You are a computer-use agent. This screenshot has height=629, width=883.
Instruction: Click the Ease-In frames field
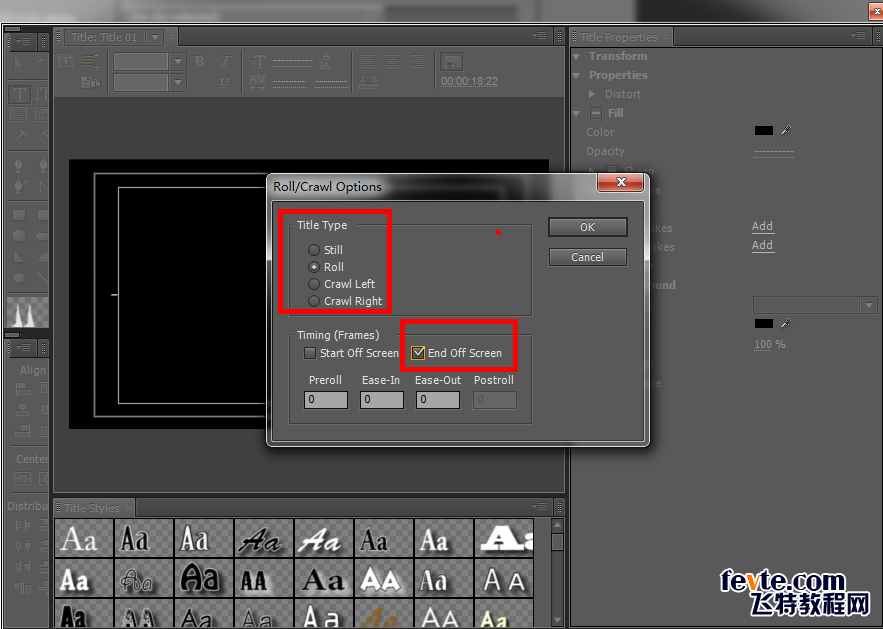[382, 400]
